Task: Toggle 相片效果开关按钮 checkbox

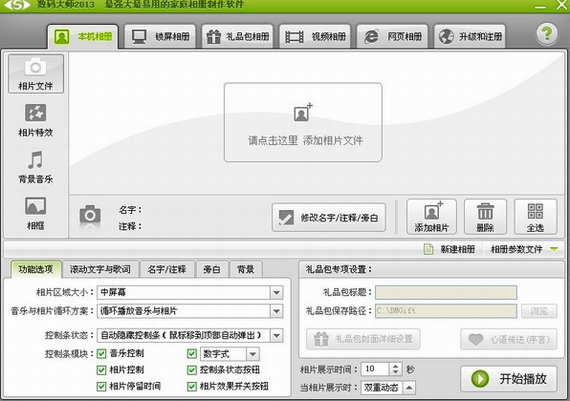Action: [x=192, y=386]
